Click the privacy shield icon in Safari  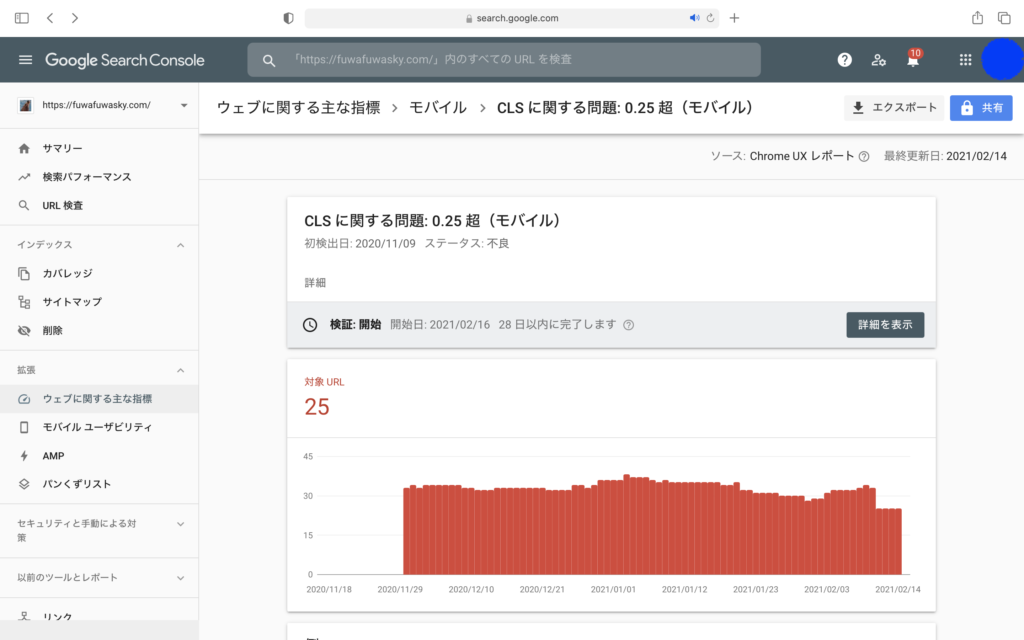(288, 18)
